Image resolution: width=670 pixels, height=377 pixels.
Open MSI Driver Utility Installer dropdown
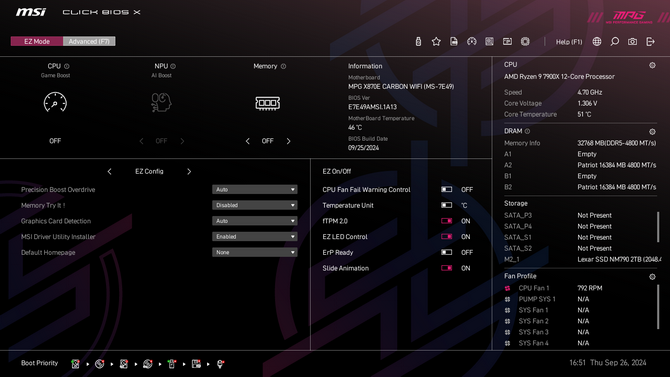click(255, 236)
